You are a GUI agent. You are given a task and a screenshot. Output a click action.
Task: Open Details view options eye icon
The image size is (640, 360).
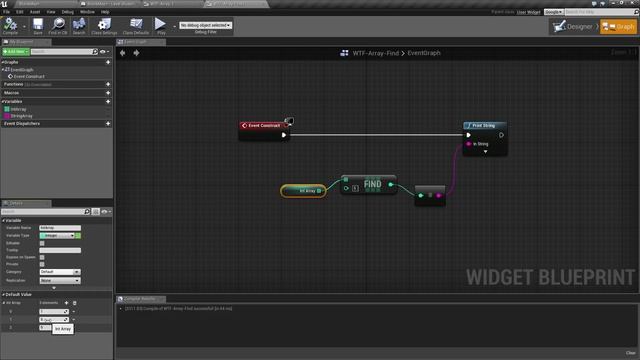tap(106, 211)
